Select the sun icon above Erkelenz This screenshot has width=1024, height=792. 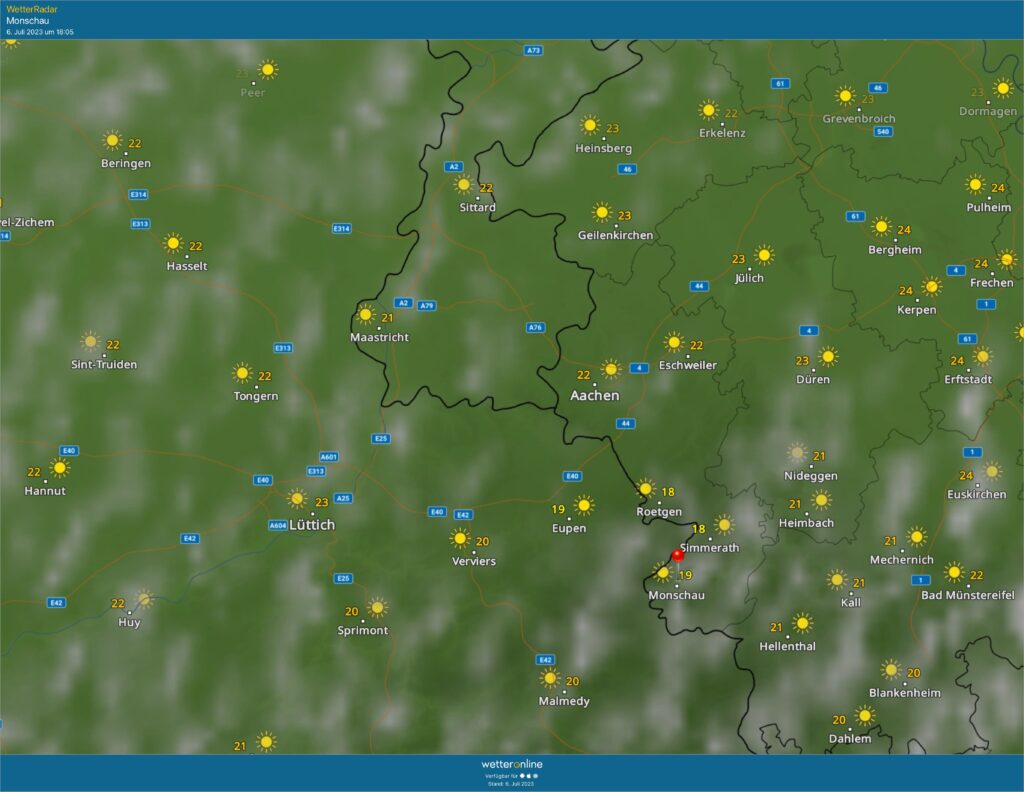(x=709, y=110)
